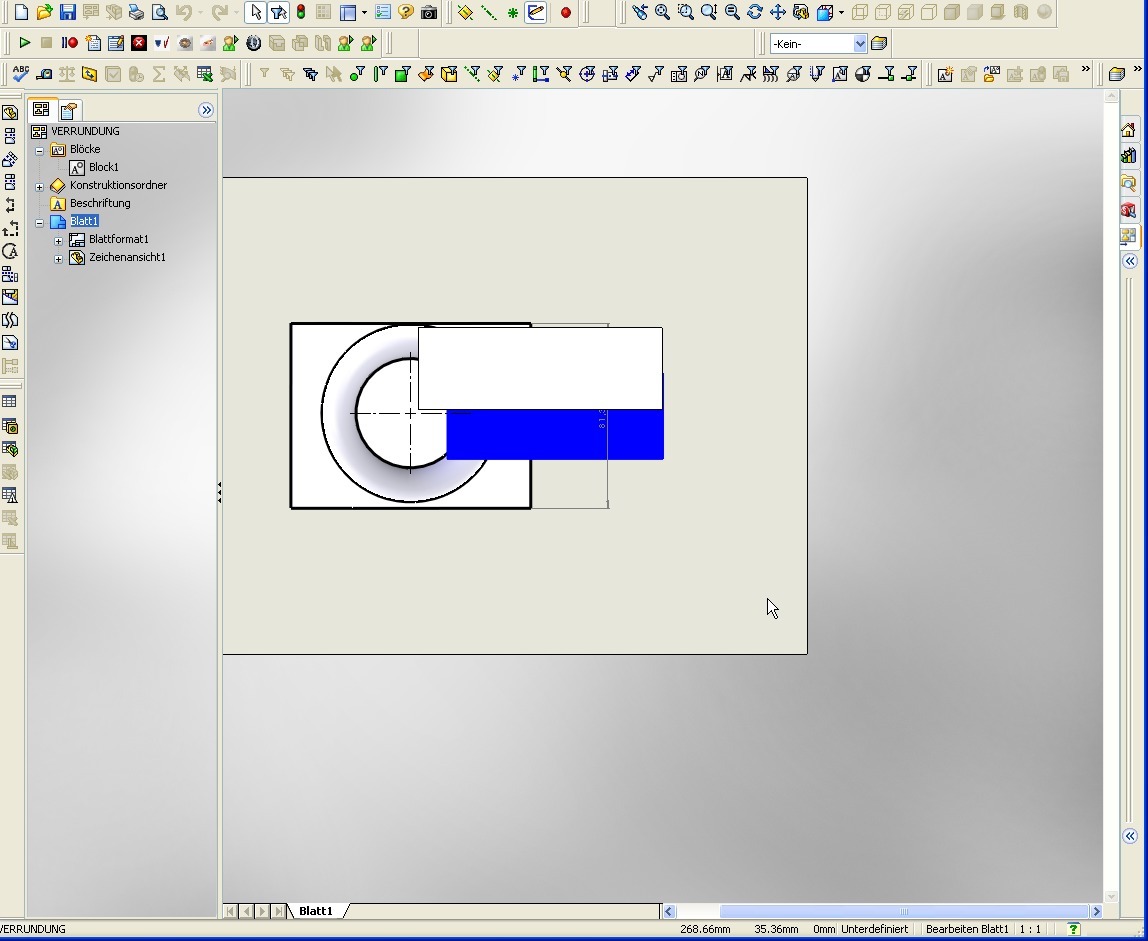Expand the Konstruktionsordner tree node

pos(40,186)
